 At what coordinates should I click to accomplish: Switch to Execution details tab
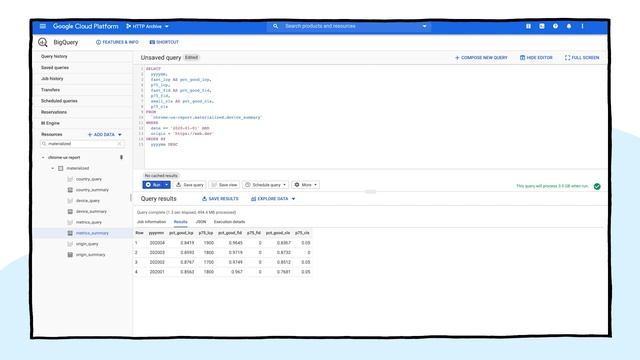click(229, 222)
